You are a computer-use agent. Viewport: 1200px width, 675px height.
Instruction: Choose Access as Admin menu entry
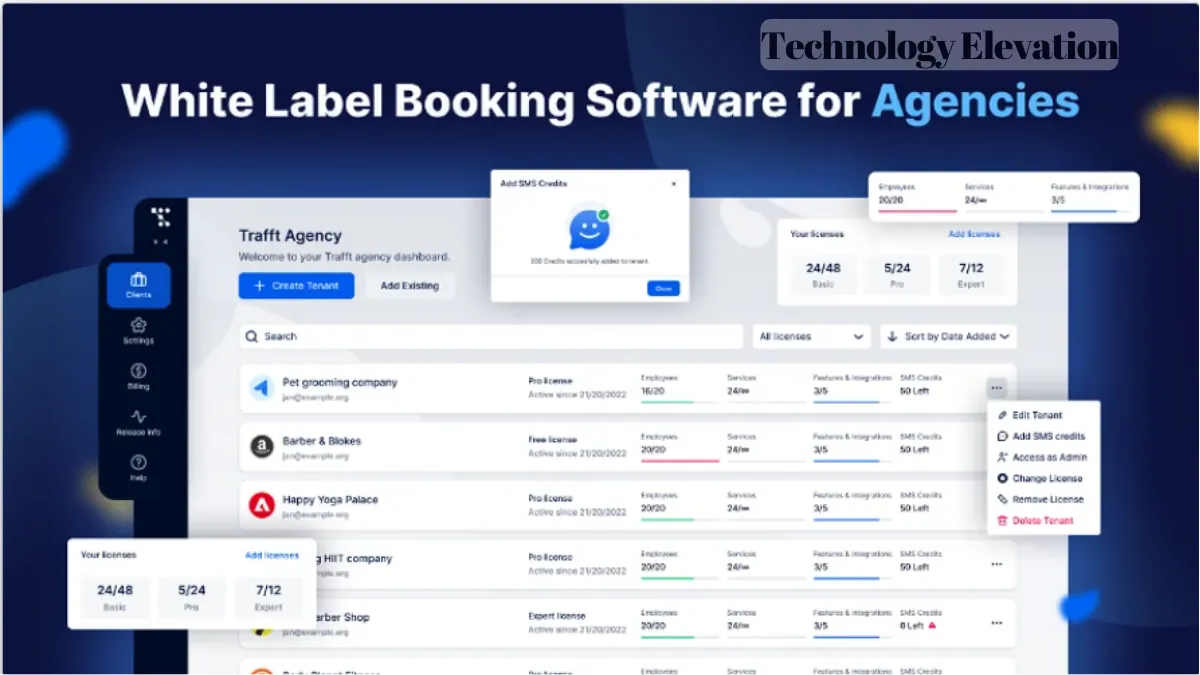pyautogui.click(x=1042, y=457)
